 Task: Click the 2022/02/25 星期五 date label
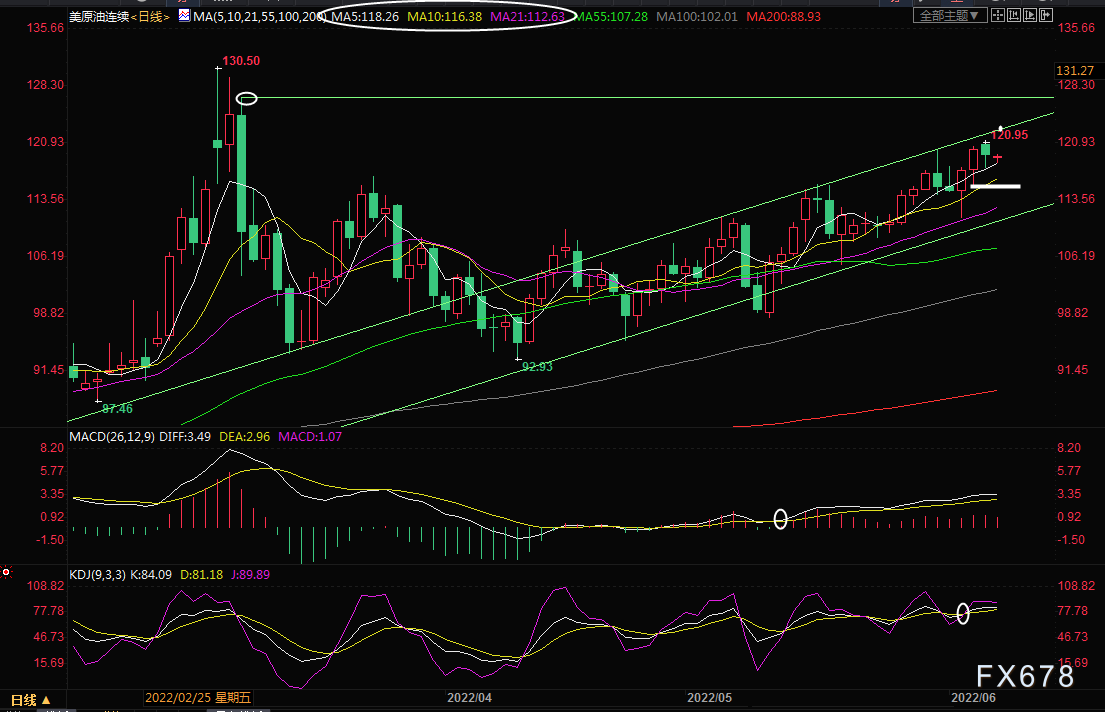click(x=198, y=698)
